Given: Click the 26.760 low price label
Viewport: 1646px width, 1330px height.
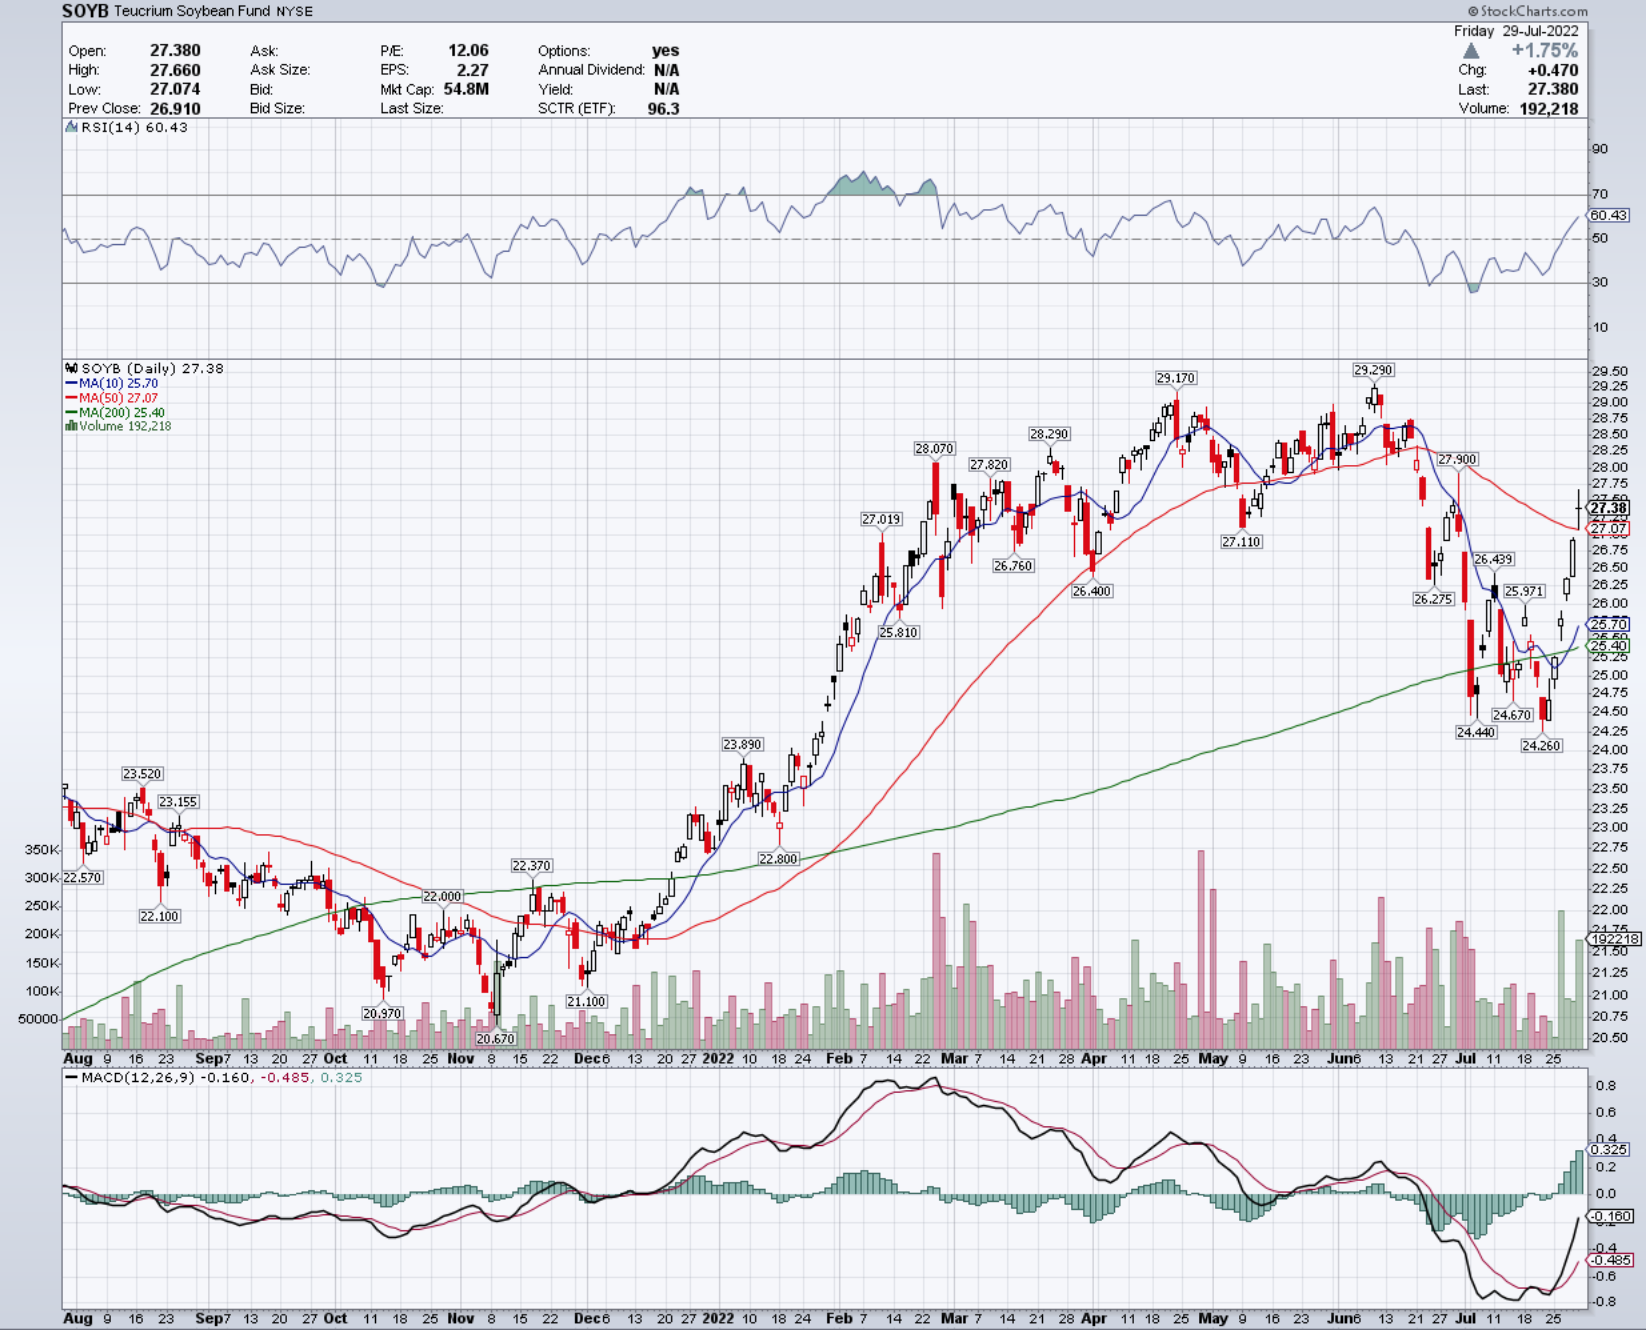Looking at the screenshot, I should [x=1013, y=566].
